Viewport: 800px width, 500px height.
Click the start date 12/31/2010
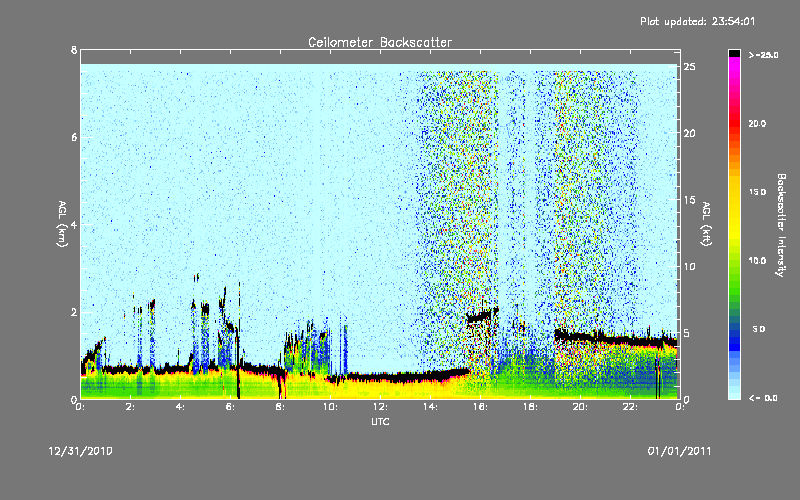point(81,452)
